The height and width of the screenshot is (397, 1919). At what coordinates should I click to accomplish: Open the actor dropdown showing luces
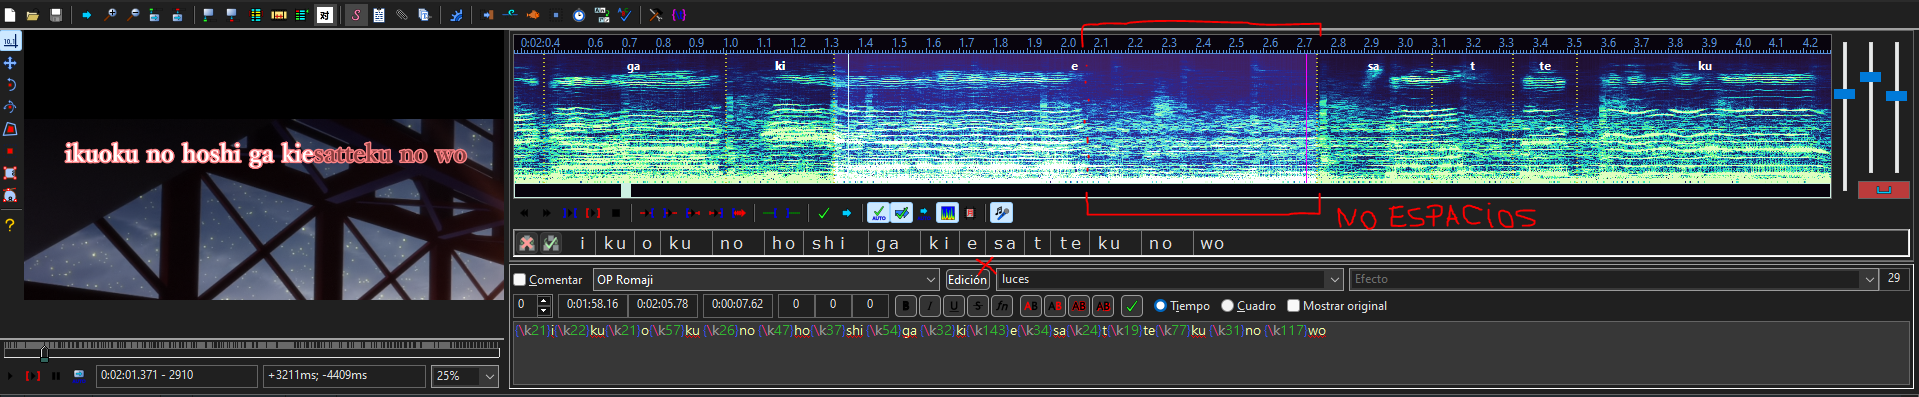pyautogui.click(x=1333, y=280)
